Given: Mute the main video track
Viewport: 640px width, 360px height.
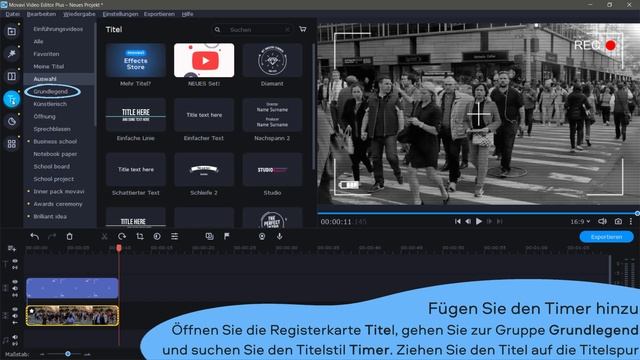Looking at the screenshot, I should [15, 316].
